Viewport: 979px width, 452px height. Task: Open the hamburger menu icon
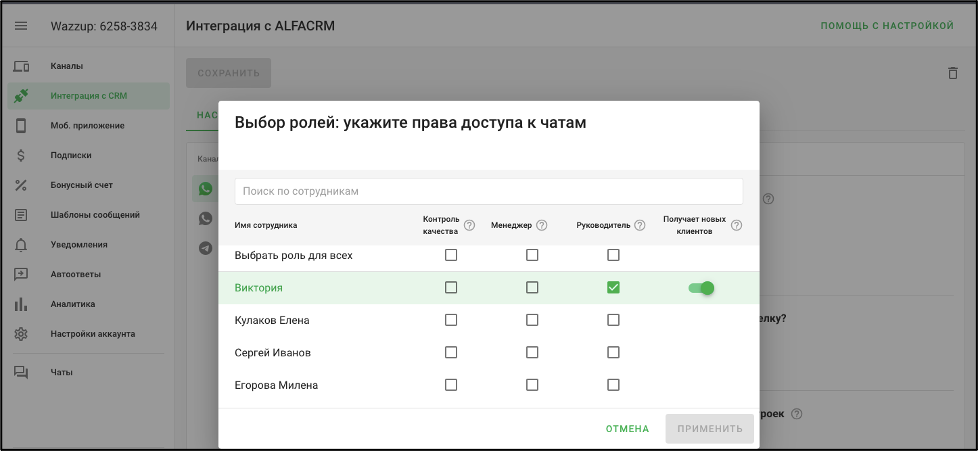tap(21, 26)
